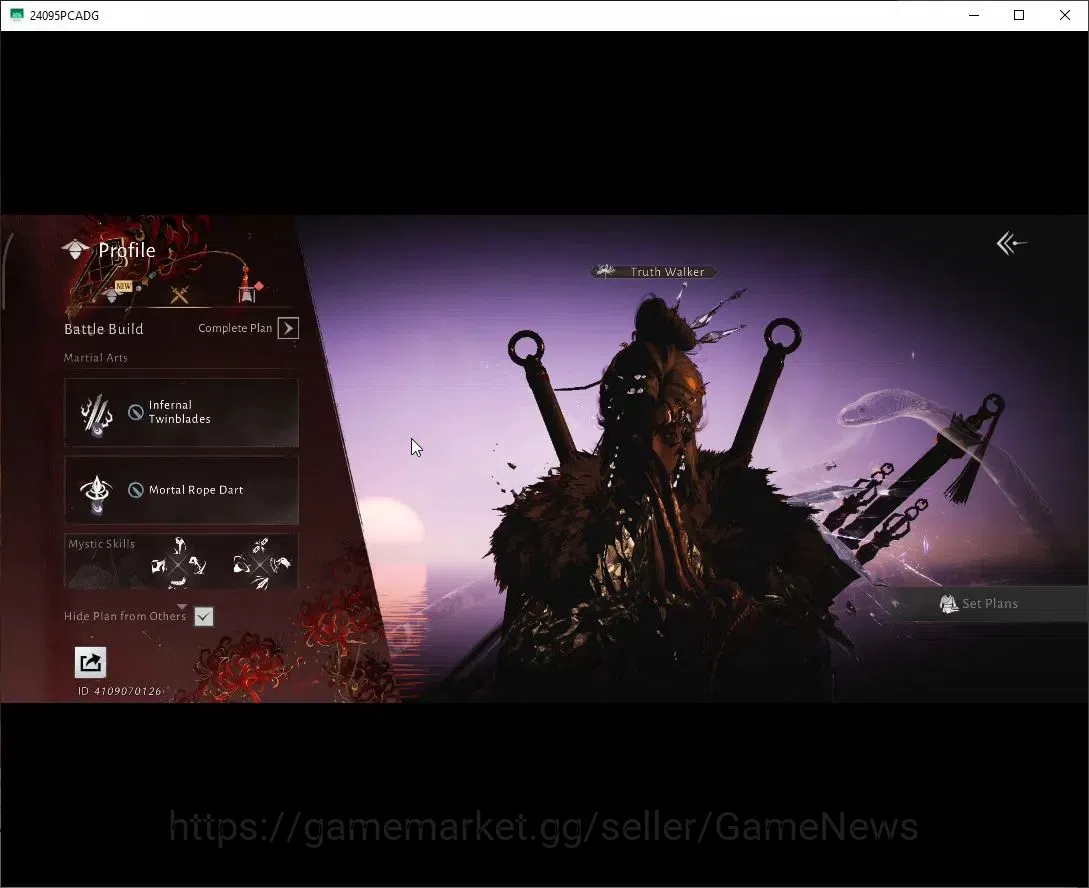Switch to the lantern tab with red diamond
Image resolution: width=1089 pixels, height=888 pixels.
point(248,292)
